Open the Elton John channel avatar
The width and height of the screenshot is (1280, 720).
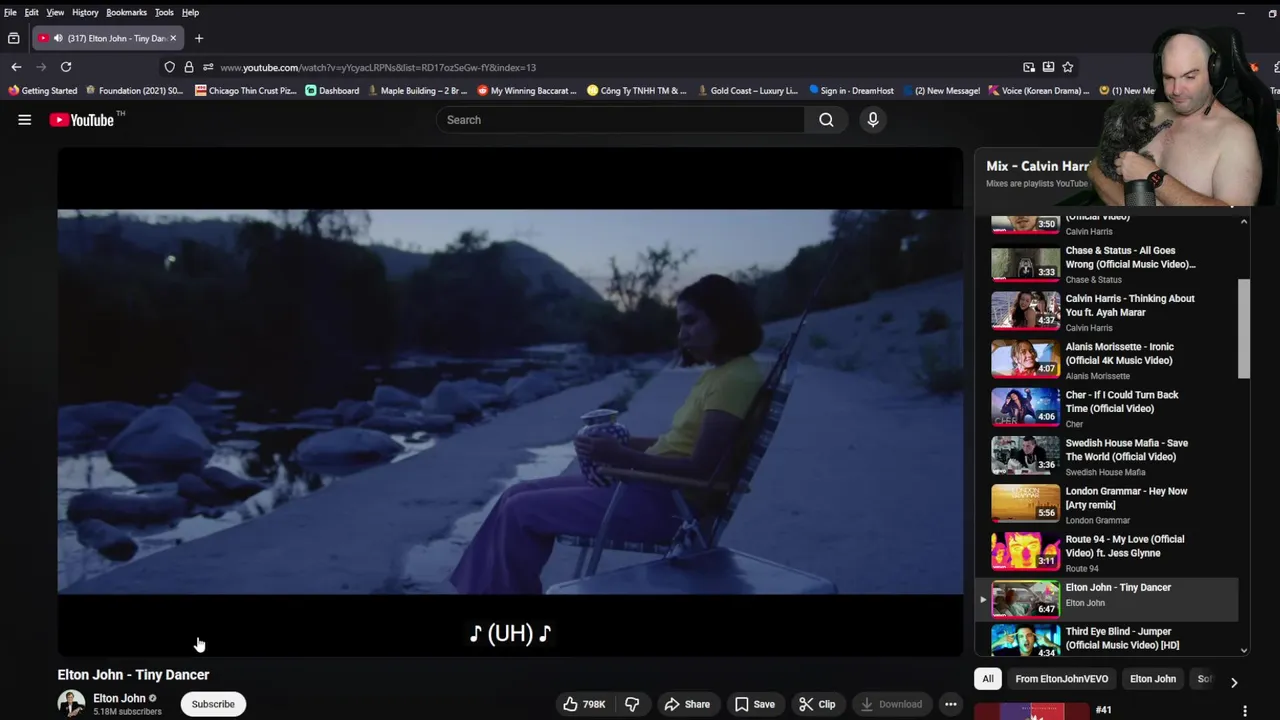pos(71,704)
